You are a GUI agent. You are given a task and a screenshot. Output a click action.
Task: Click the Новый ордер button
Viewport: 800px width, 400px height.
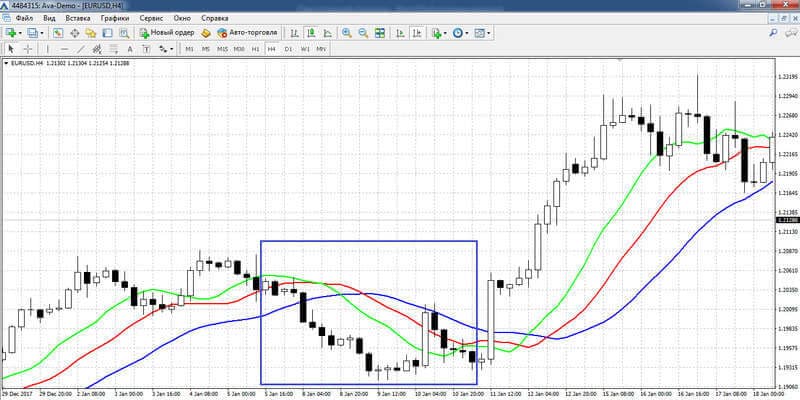coord(167,33)
